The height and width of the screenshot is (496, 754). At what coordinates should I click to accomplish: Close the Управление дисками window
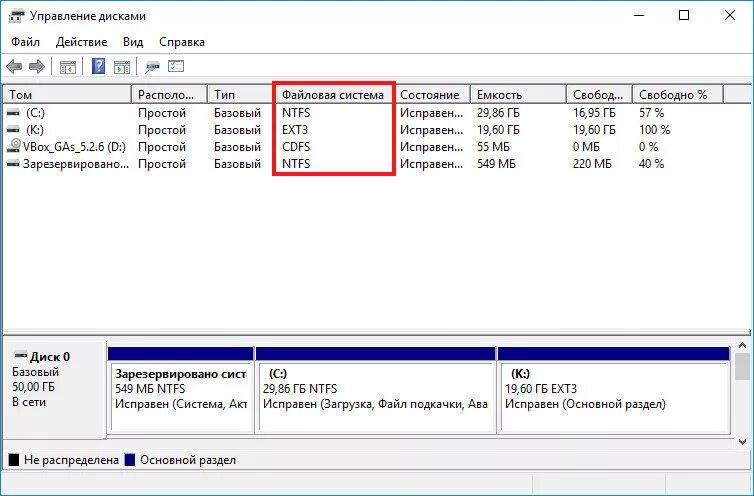[x=729, y=15]
